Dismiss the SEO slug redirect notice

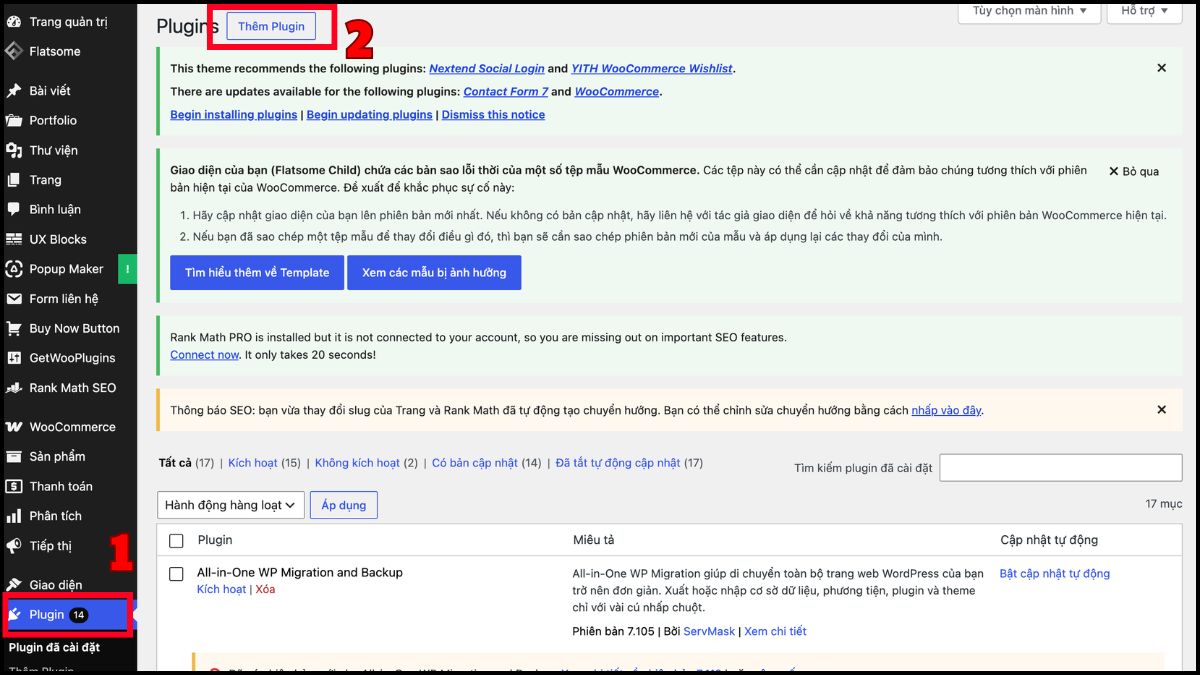[x=1161, y=410]
